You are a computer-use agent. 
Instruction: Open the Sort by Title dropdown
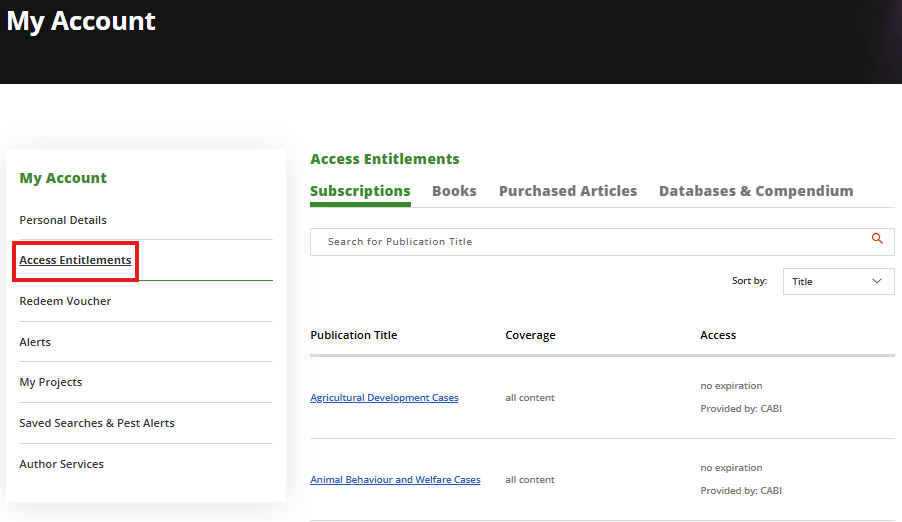click(838, 282)
